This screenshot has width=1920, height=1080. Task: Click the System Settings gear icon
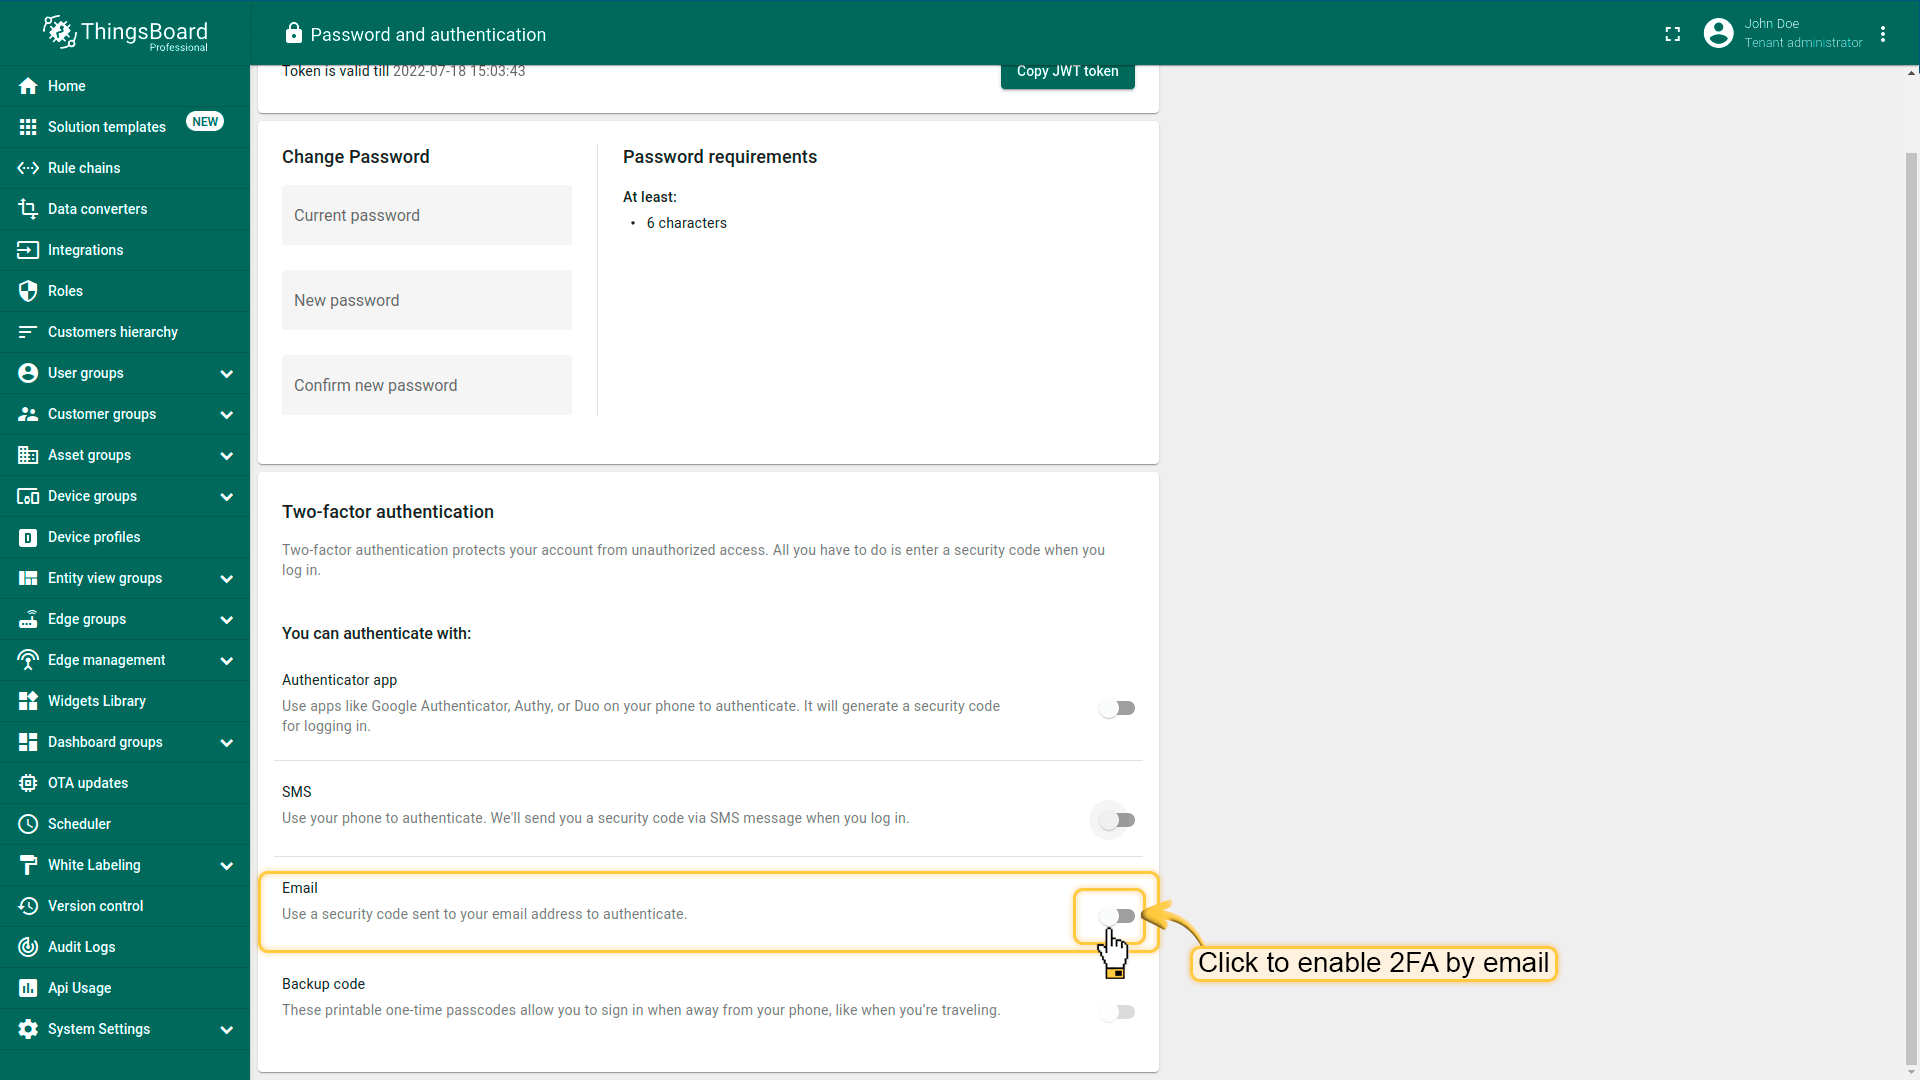28,1029
